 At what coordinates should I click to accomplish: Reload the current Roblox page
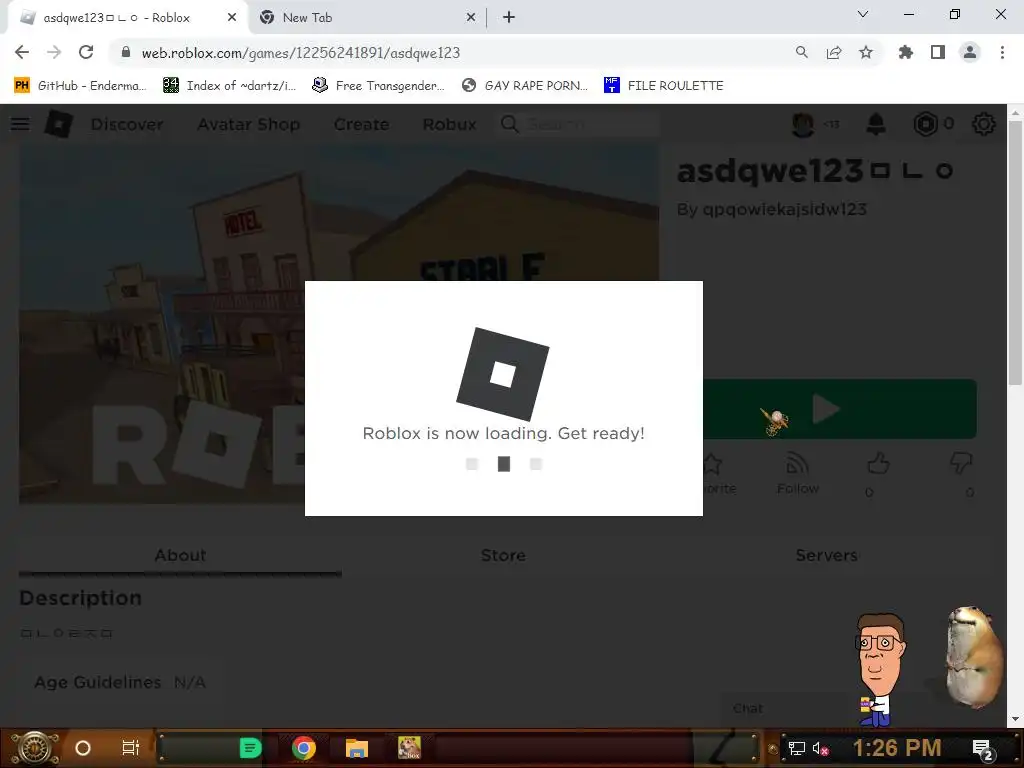[x=86, y=52]
